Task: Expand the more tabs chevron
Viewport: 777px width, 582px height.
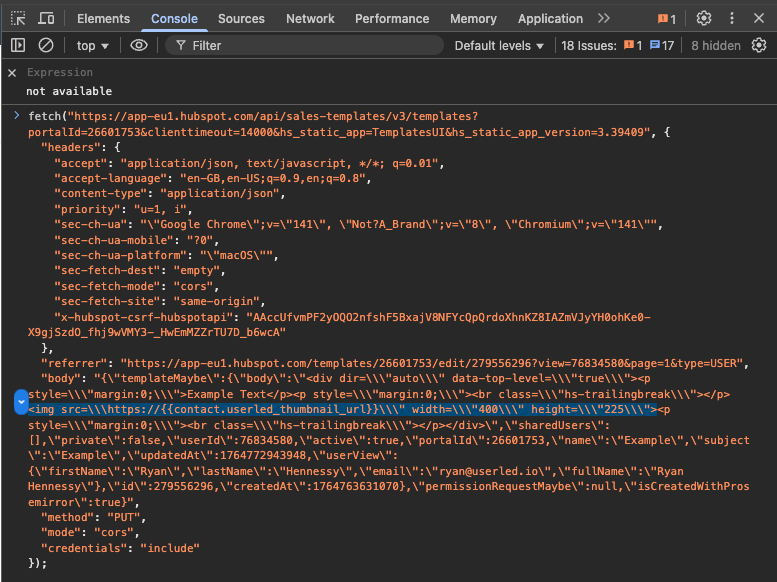Action: [x=604, y=18]
